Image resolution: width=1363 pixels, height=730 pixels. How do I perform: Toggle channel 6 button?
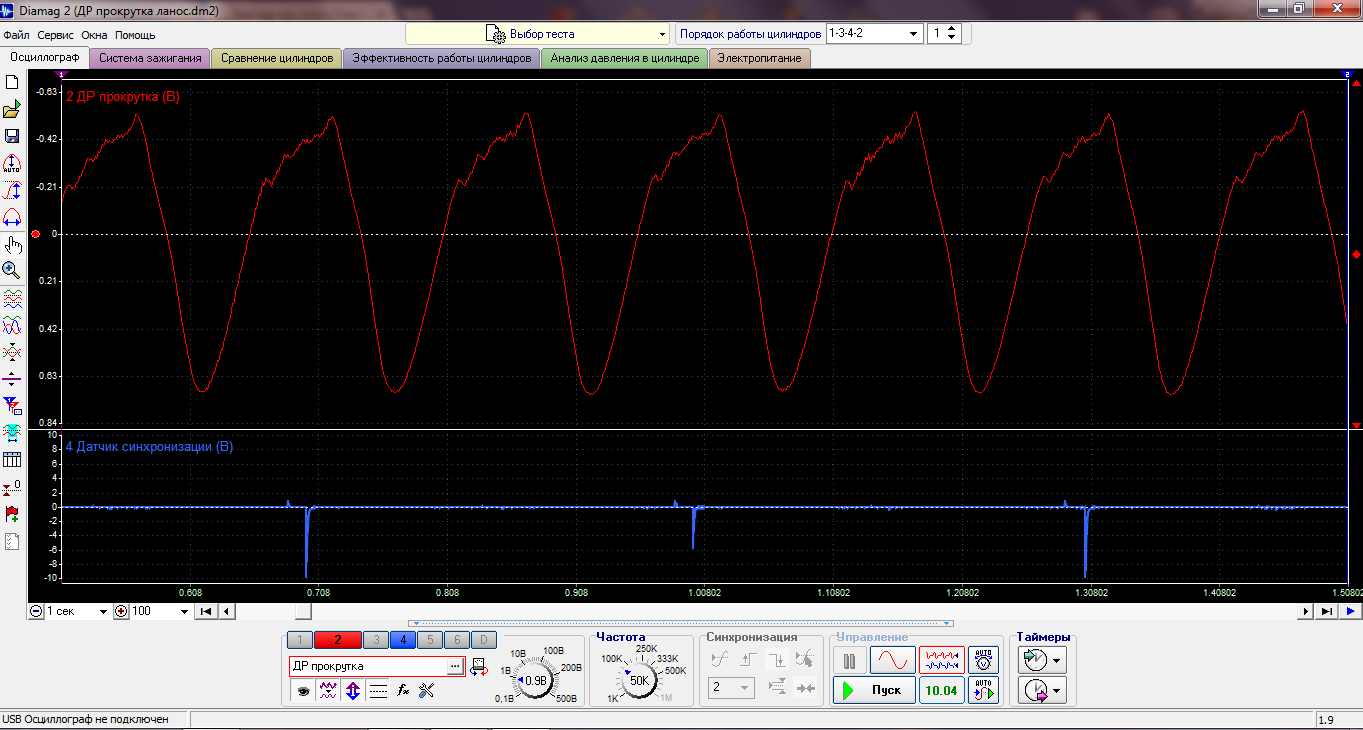click(456, 640)
